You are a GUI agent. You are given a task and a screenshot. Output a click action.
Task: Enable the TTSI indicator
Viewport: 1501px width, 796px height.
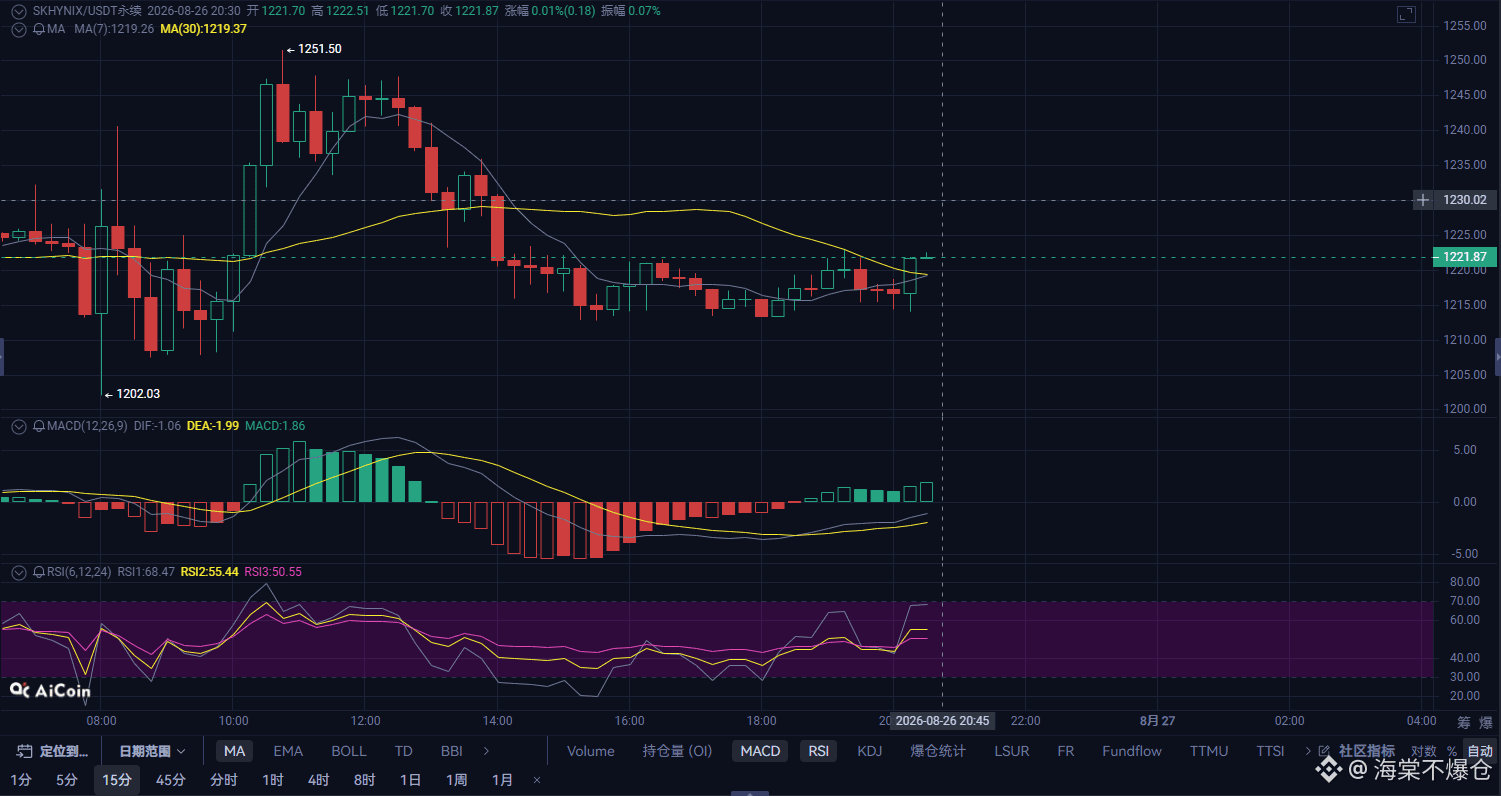(x=1270, y=751)
